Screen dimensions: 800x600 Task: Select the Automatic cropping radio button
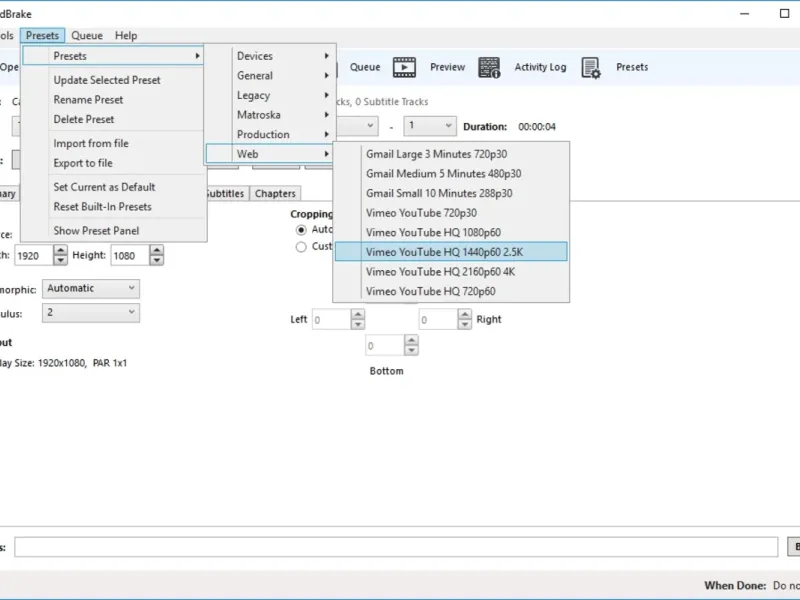coord(301,230)
